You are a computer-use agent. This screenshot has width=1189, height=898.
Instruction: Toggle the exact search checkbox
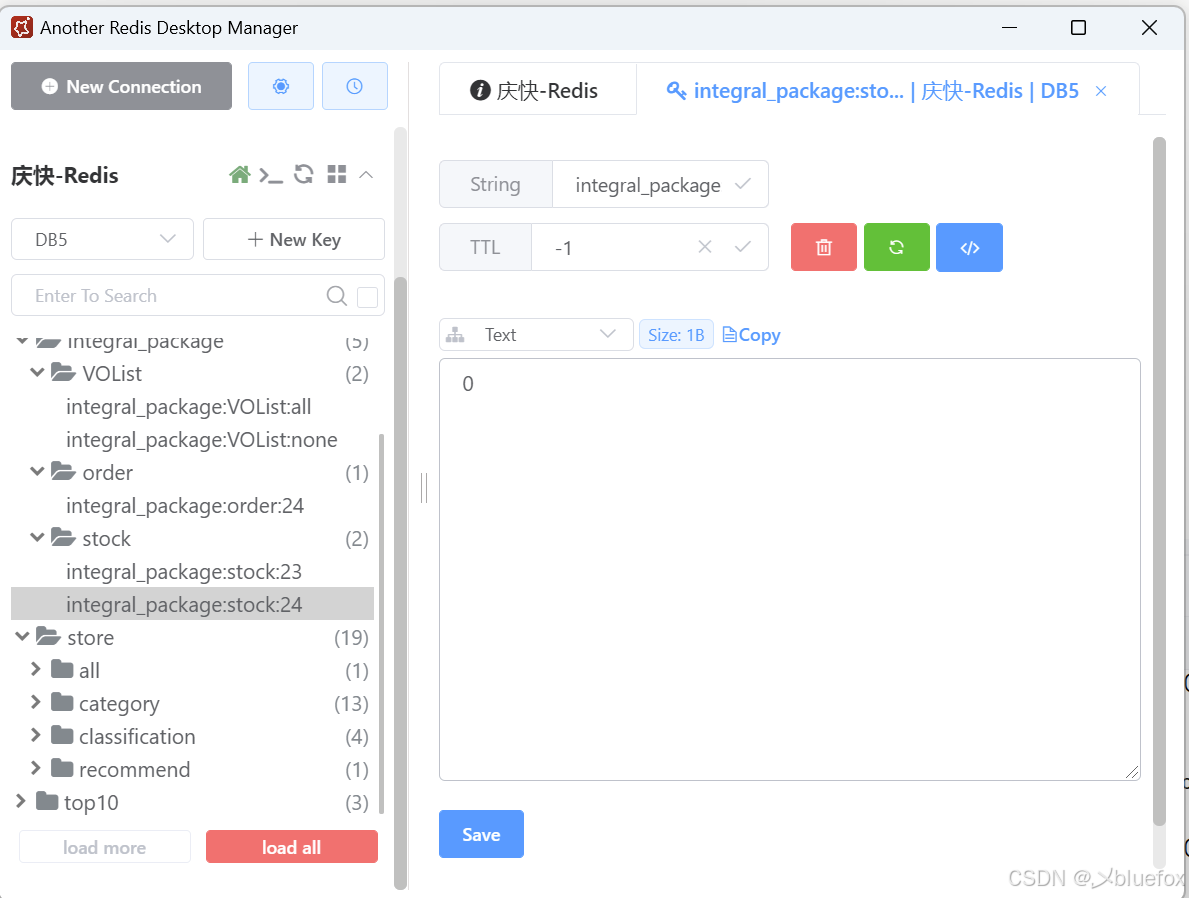367,297
